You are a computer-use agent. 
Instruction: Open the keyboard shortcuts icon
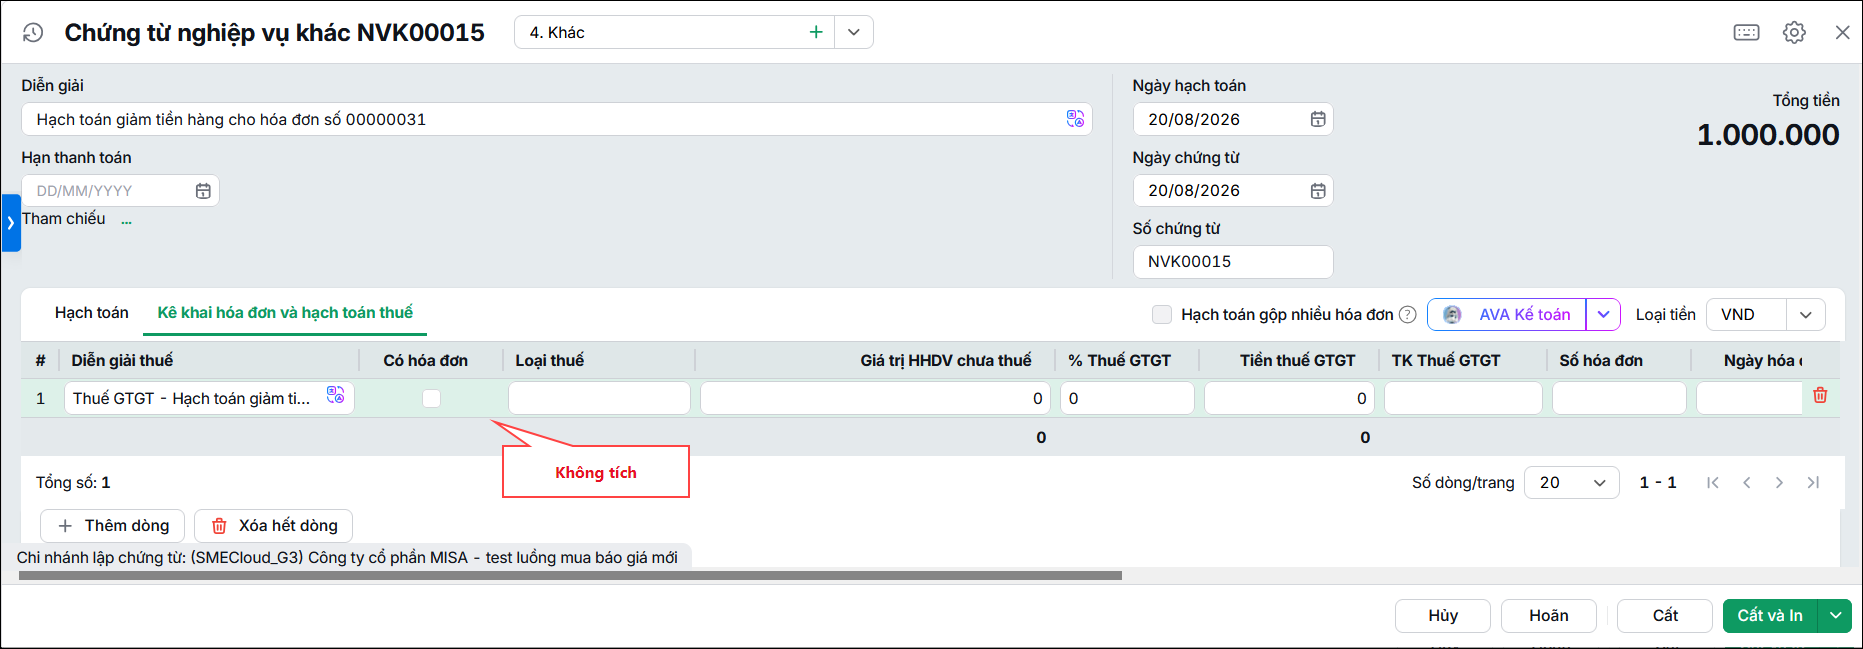click(x=1746, y=32)
